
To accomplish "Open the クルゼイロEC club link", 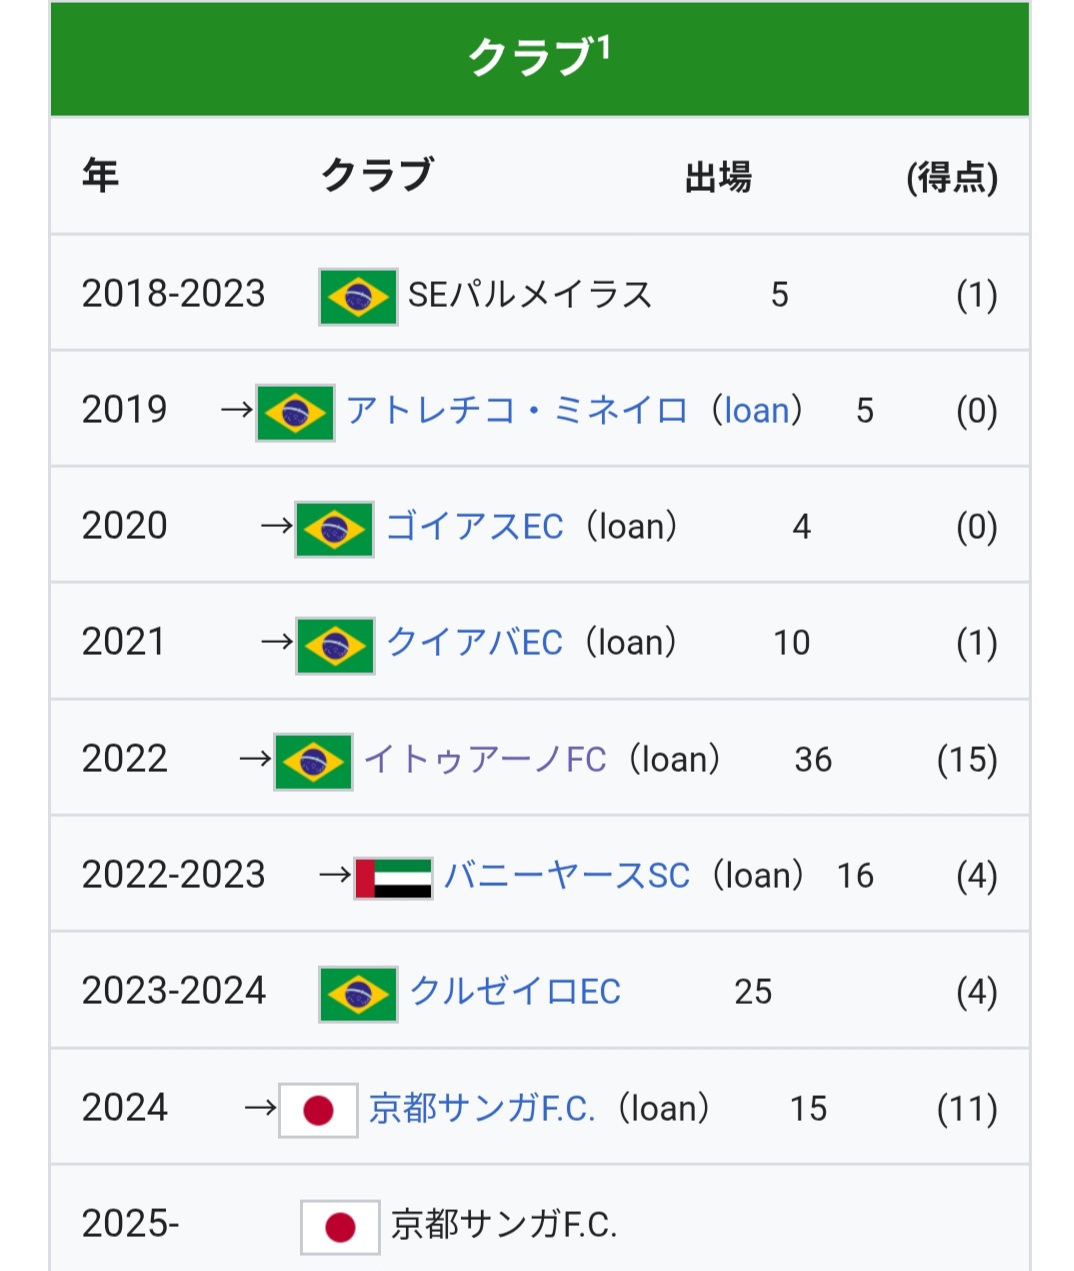I will point(516,992).
